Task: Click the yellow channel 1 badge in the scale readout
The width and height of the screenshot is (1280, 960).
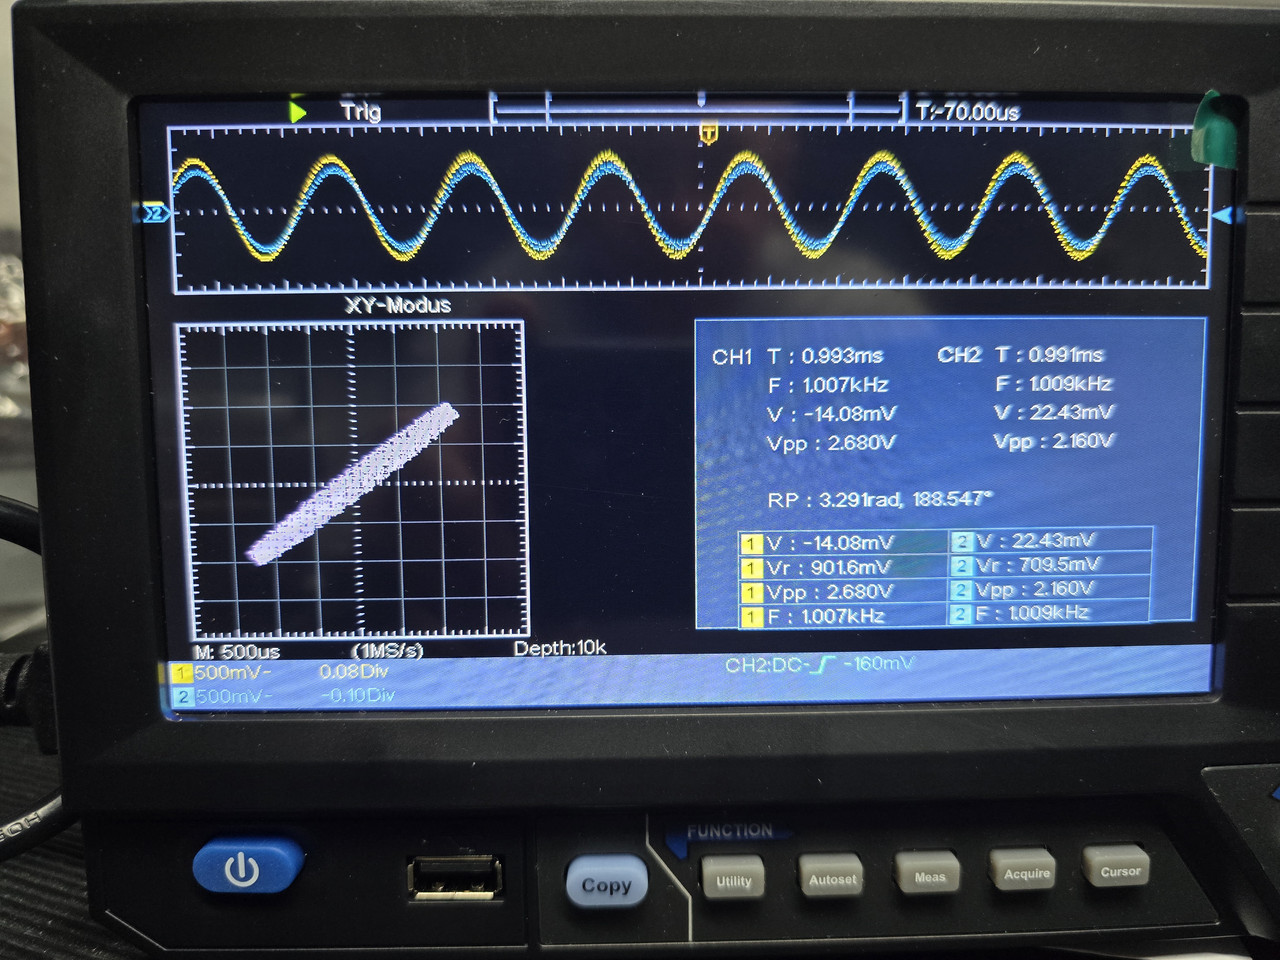Action: point(181,673)
